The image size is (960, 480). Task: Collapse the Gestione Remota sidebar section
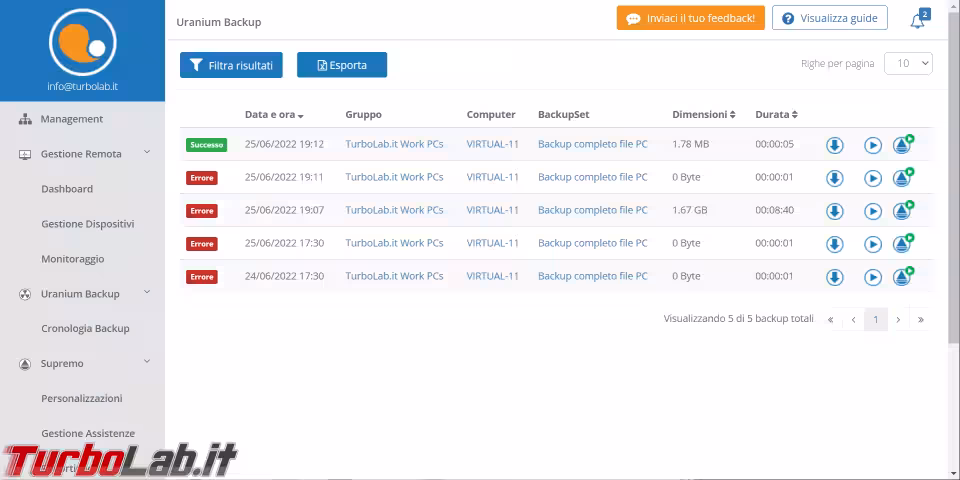(x=146, y=153)
